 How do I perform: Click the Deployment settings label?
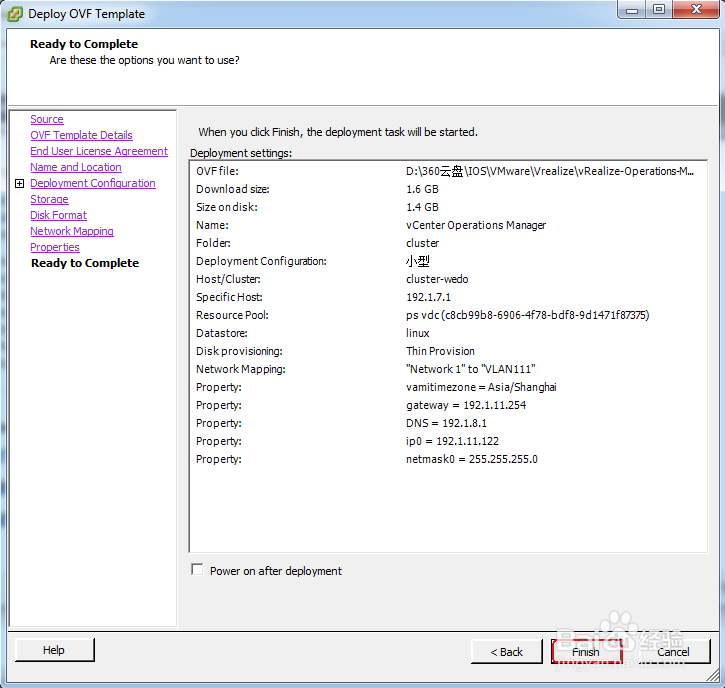241,153
